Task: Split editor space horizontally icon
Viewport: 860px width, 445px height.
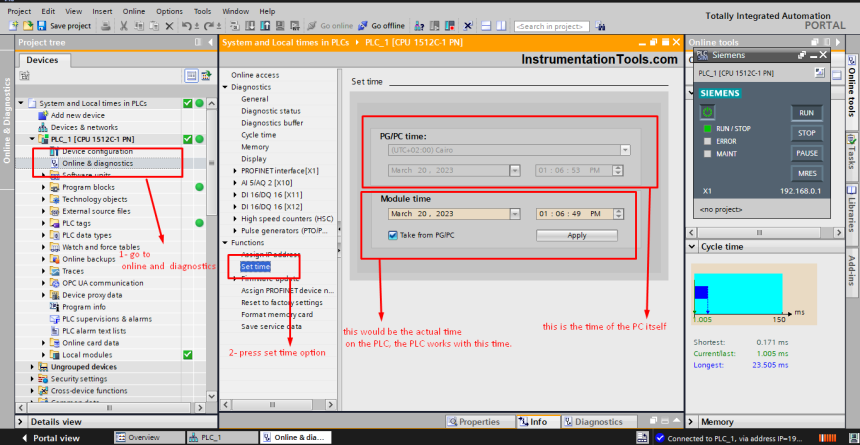Action: click(x=486, y=26)
